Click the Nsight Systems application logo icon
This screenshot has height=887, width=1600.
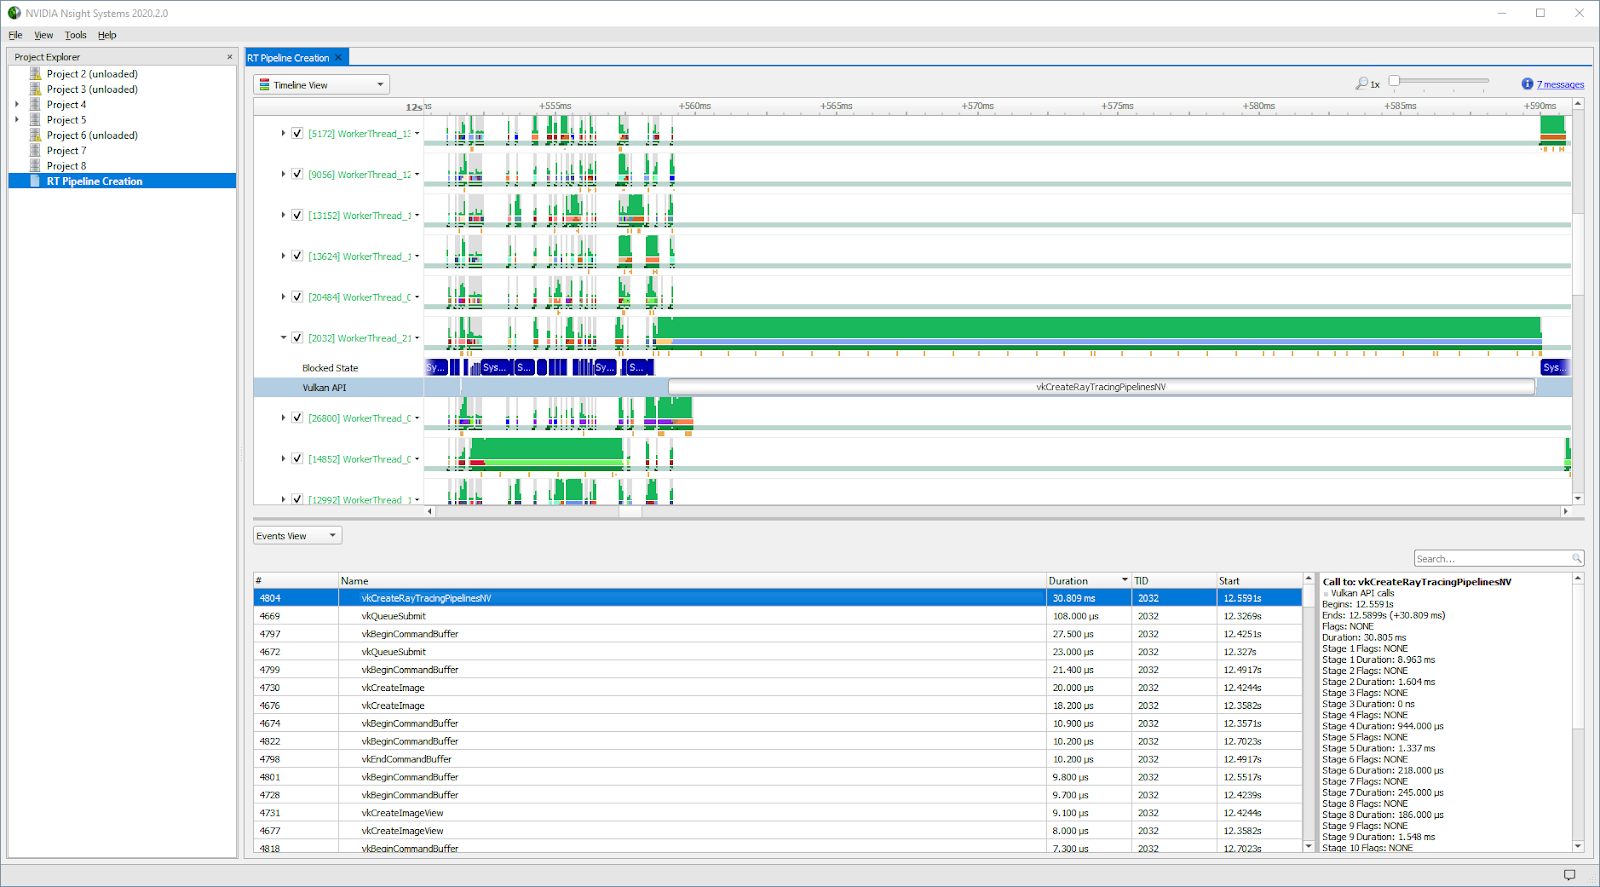click(x=14, y=13)
